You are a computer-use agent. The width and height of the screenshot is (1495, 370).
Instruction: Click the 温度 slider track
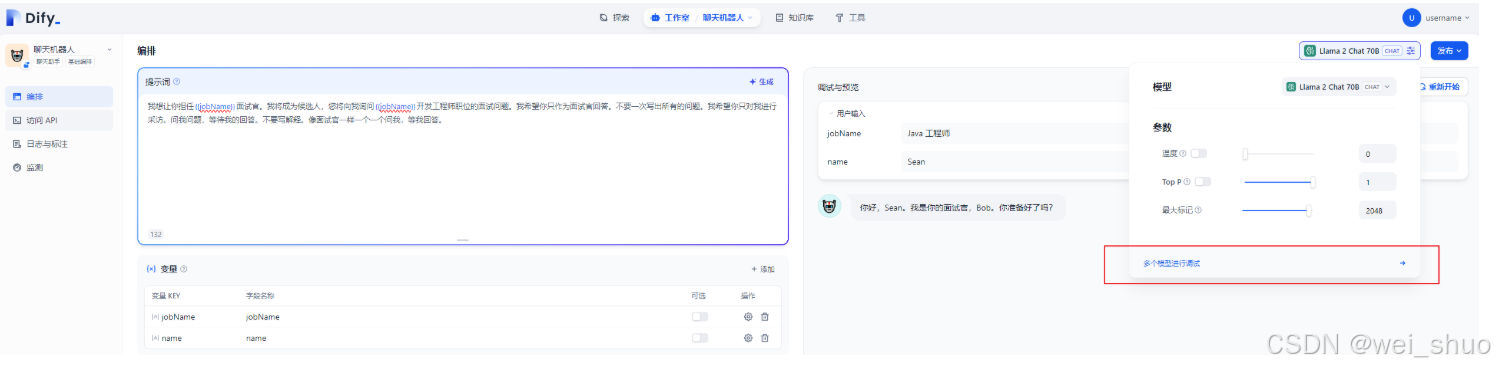1279,154
